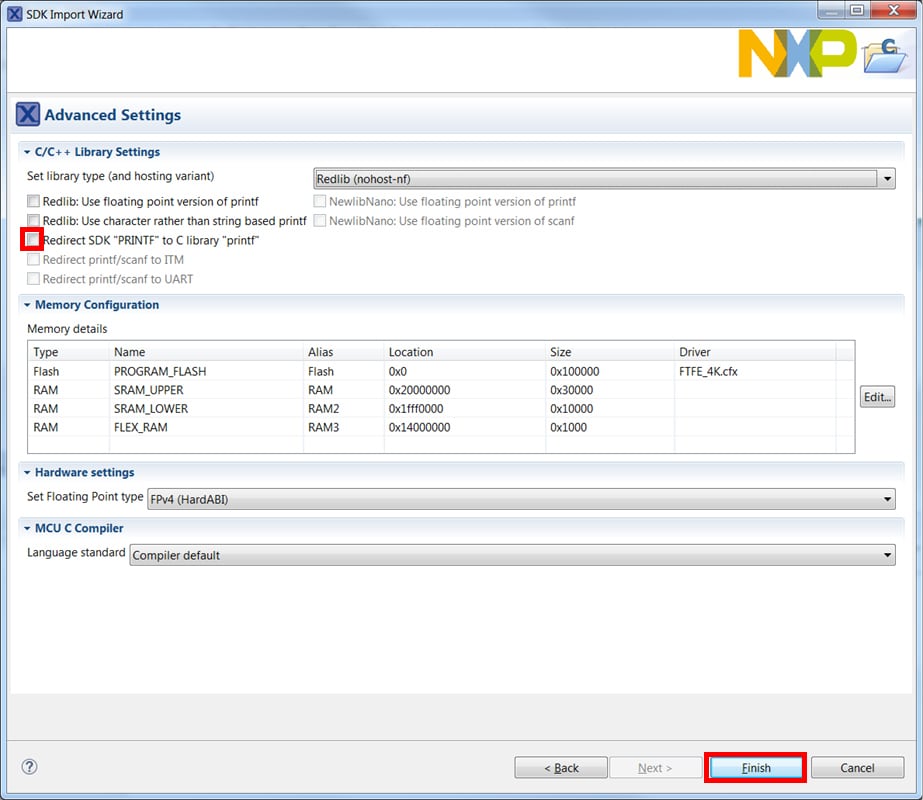Viewport: 923px width, 800px height.
Task: Collapse the Hardware settings section
Action: [27, 472]
